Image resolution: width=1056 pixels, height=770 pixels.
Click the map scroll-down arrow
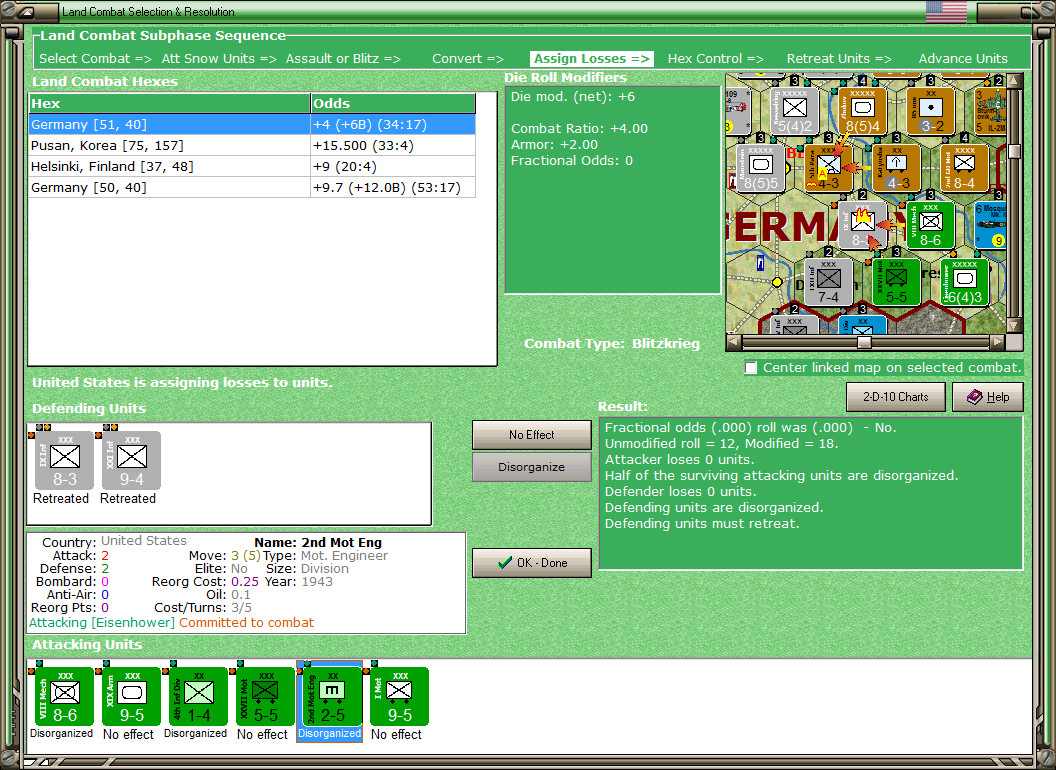coord(1014,325)
